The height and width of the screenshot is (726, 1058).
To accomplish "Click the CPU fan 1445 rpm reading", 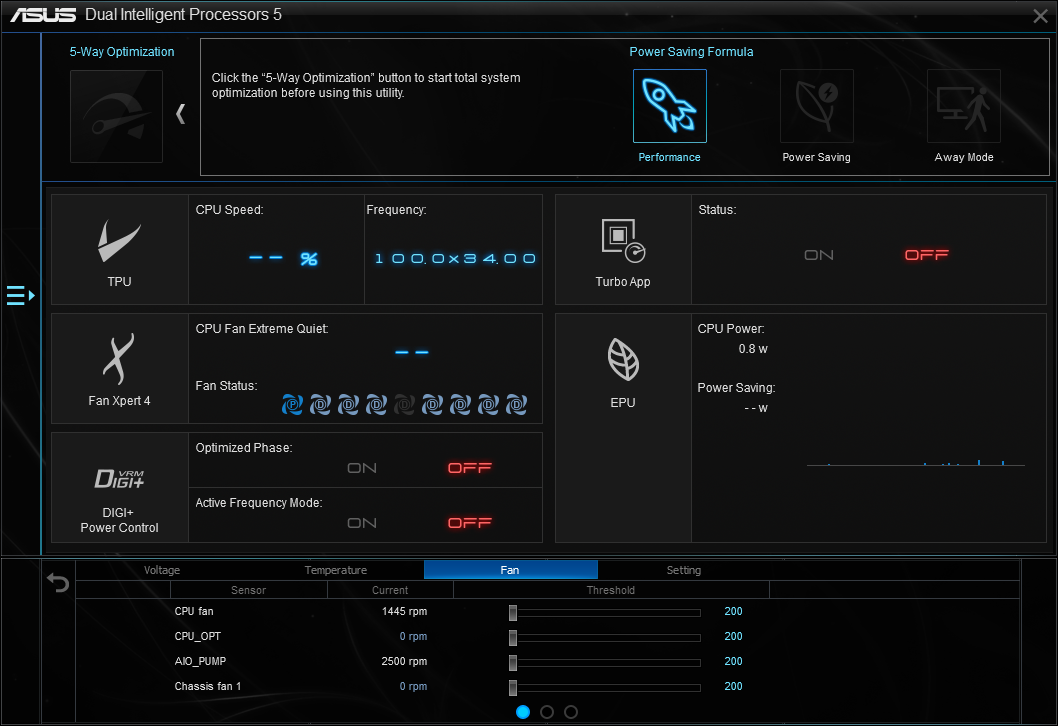I will (x=404, y=611).
